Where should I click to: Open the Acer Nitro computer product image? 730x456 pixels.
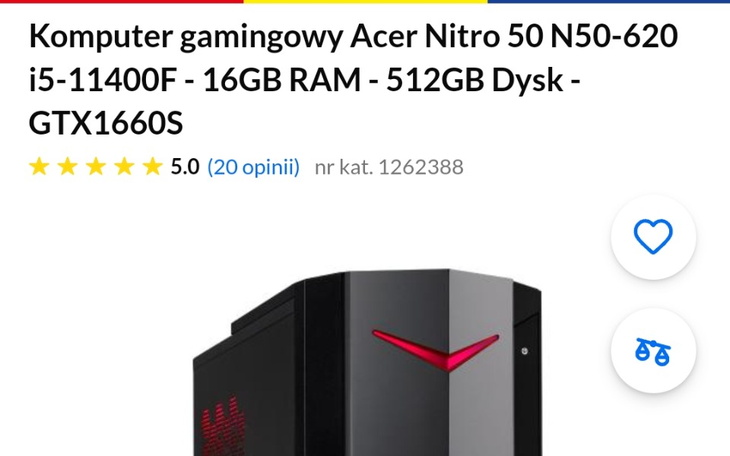tap(367, 362)
